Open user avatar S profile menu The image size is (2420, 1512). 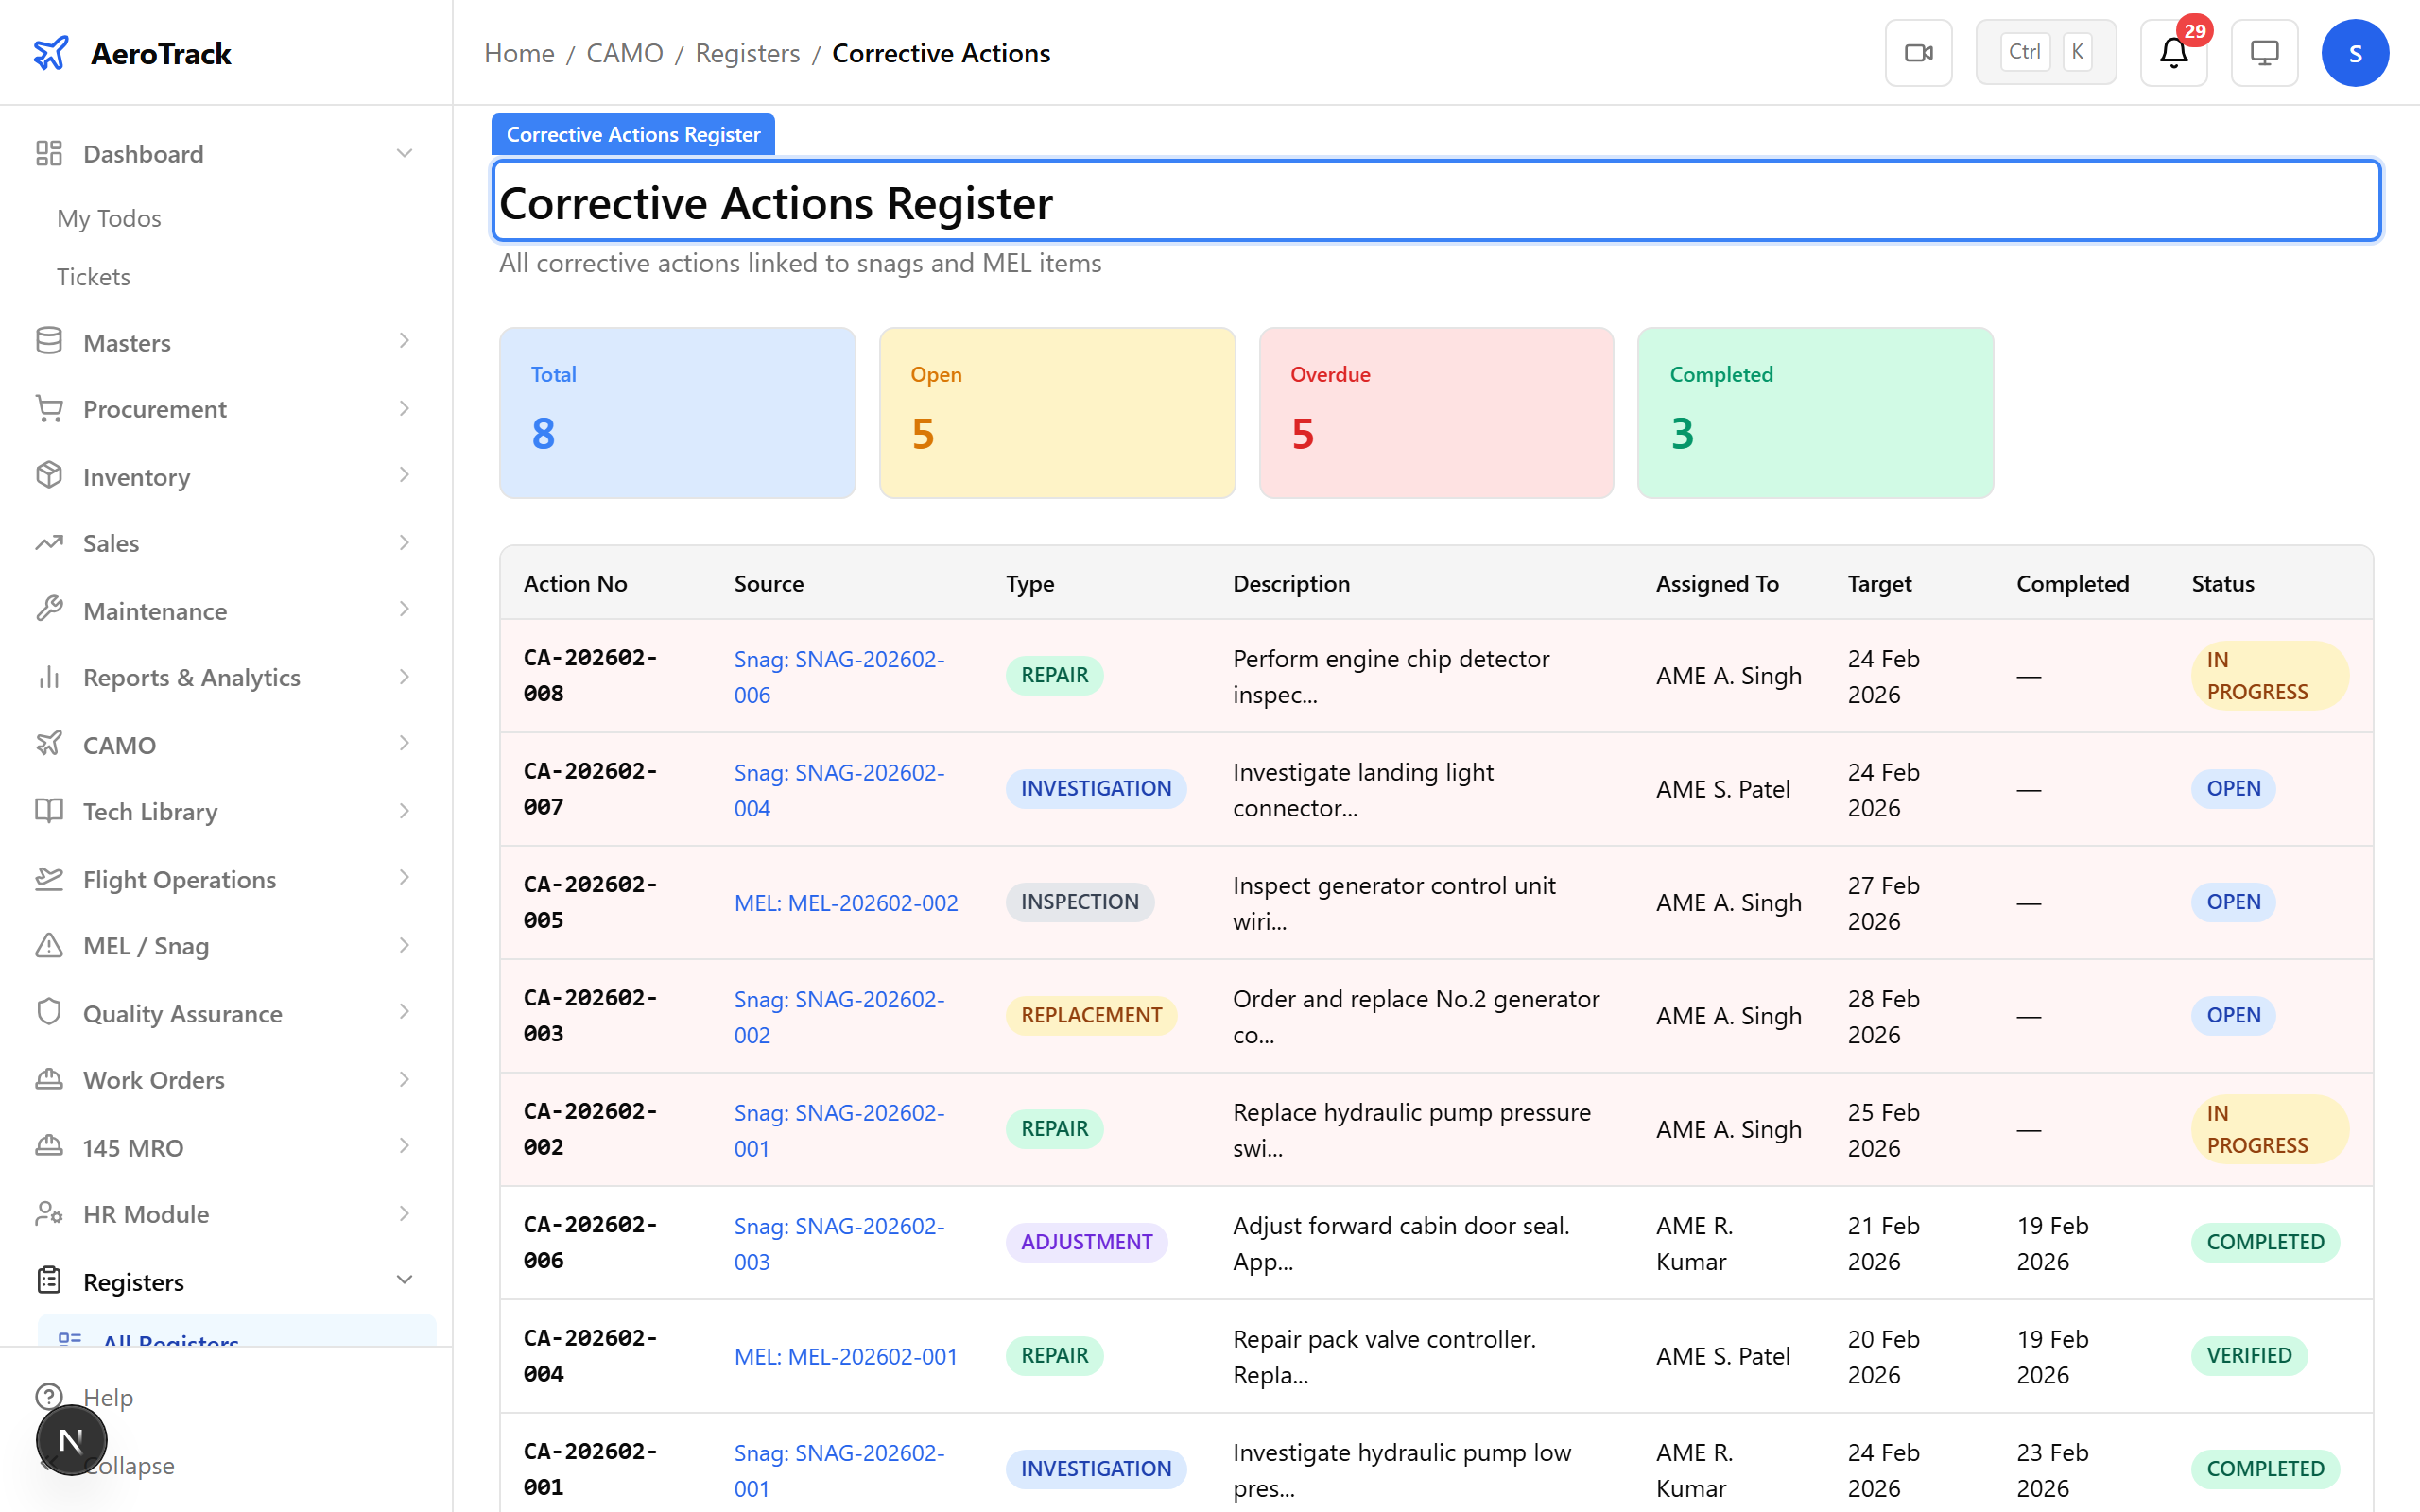pos(2354,53)
